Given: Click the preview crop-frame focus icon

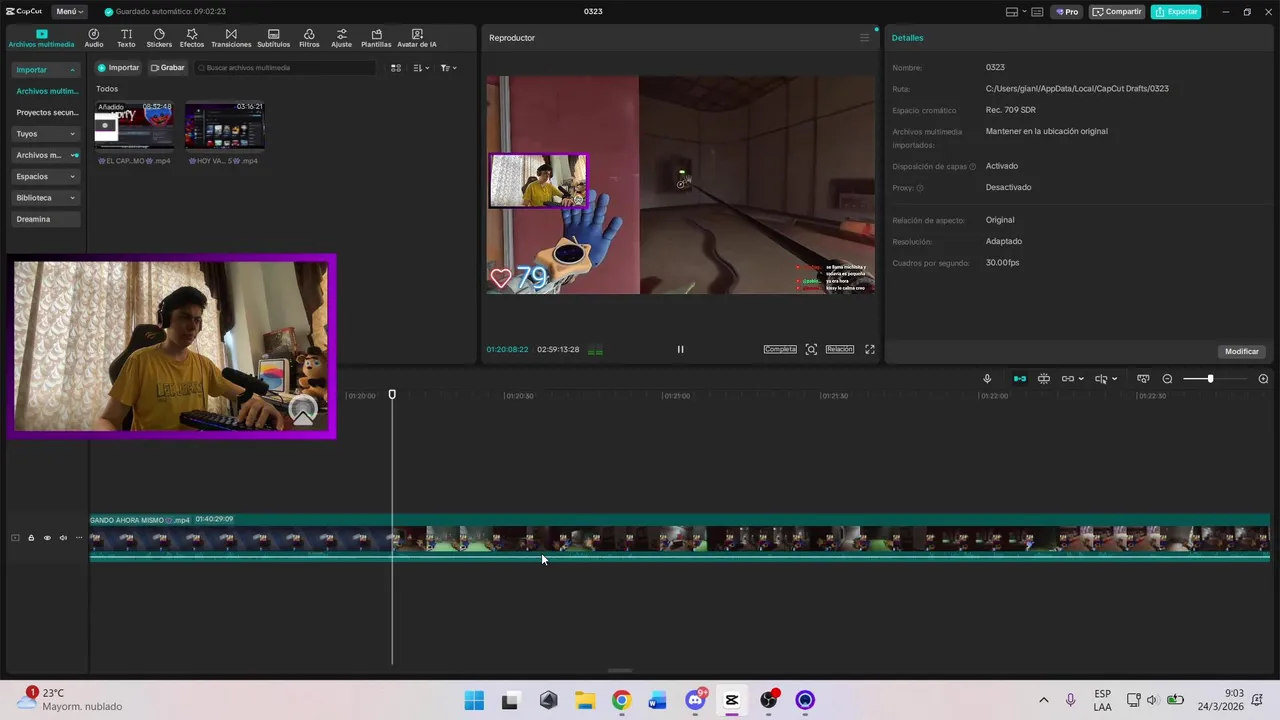Looking at the screenshot, I should point(811,349).
